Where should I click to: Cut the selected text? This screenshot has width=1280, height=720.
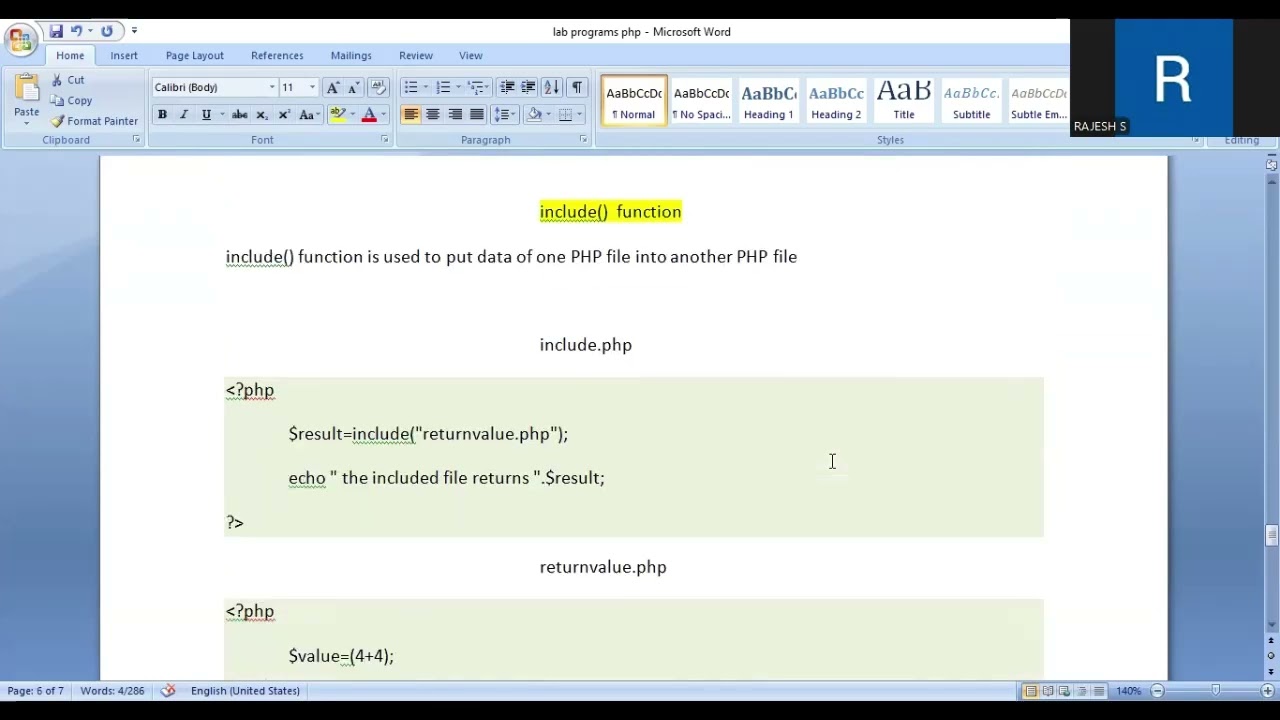pyautogui.click(x=67, y=80)
